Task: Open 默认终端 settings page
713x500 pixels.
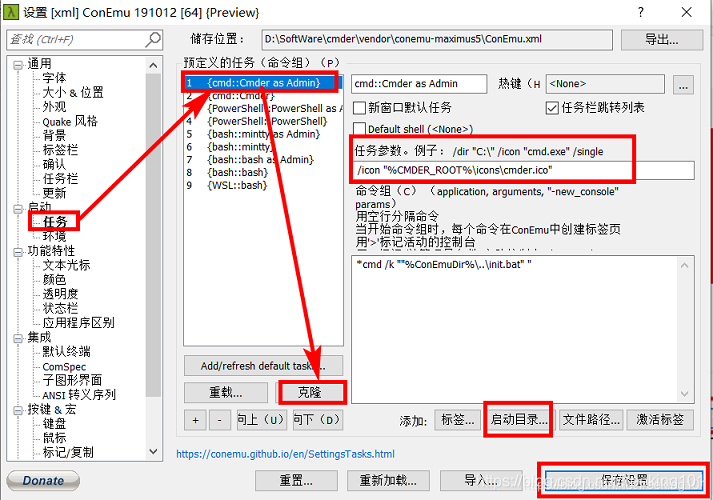Action: (x=66, y=351)
